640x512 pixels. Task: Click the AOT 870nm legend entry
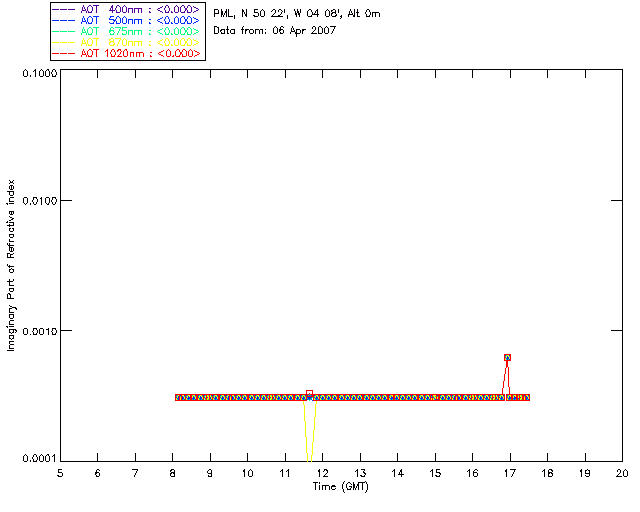126,42
